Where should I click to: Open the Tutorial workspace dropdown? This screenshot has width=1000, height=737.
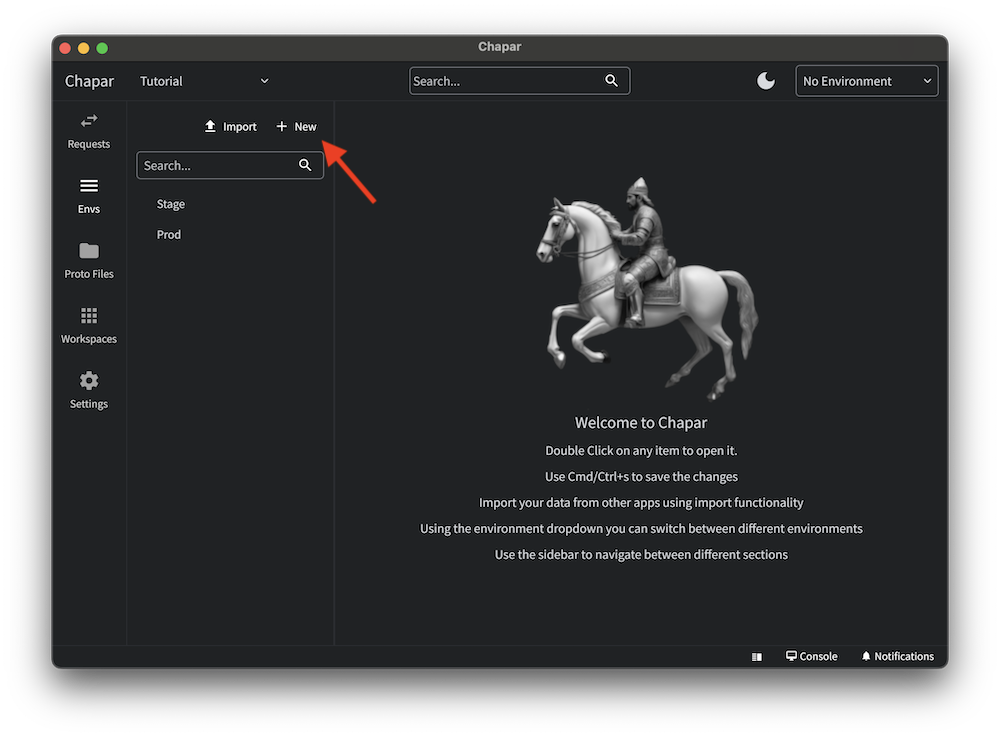coord(204,81)
